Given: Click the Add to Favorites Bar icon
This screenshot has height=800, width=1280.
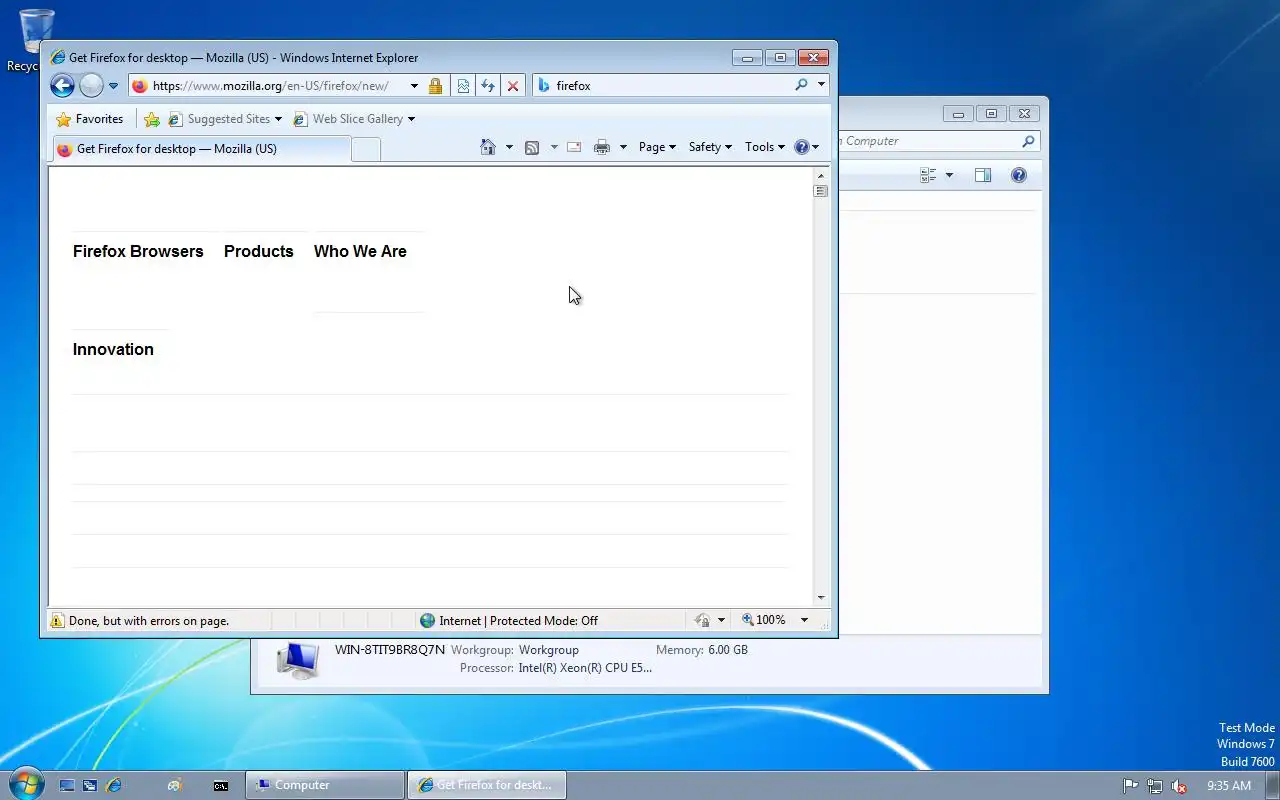Looking at the screenshot, I should point(152,119).
